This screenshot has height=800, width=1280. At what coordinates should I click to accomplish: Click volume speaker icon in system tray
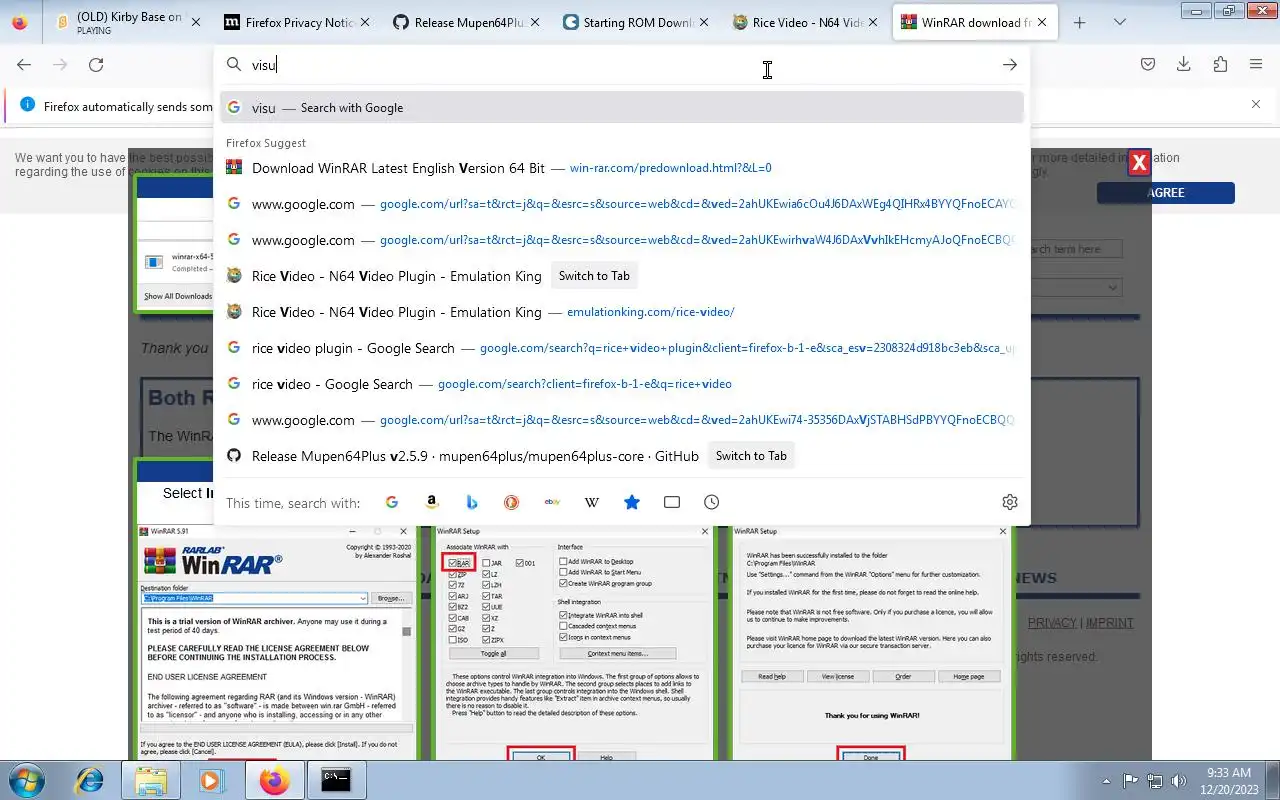point(1180,781)
